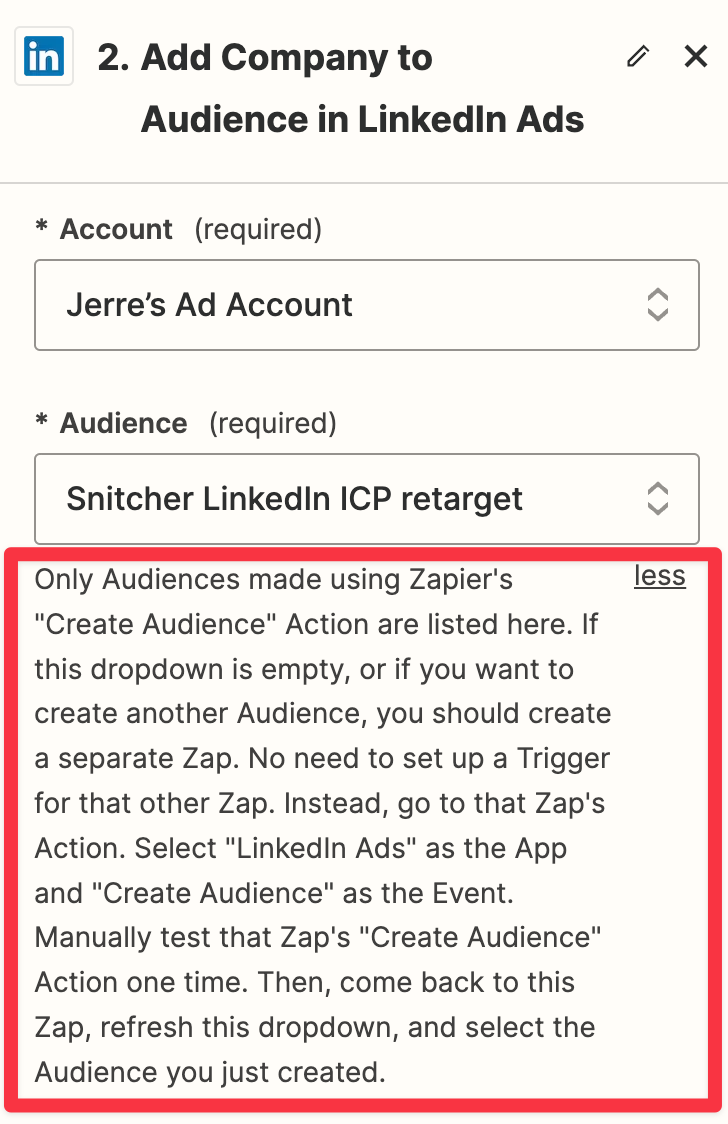Click the Account dropdown up-down chevron icon
This screenshot has width=728, height=1124.
658,305
